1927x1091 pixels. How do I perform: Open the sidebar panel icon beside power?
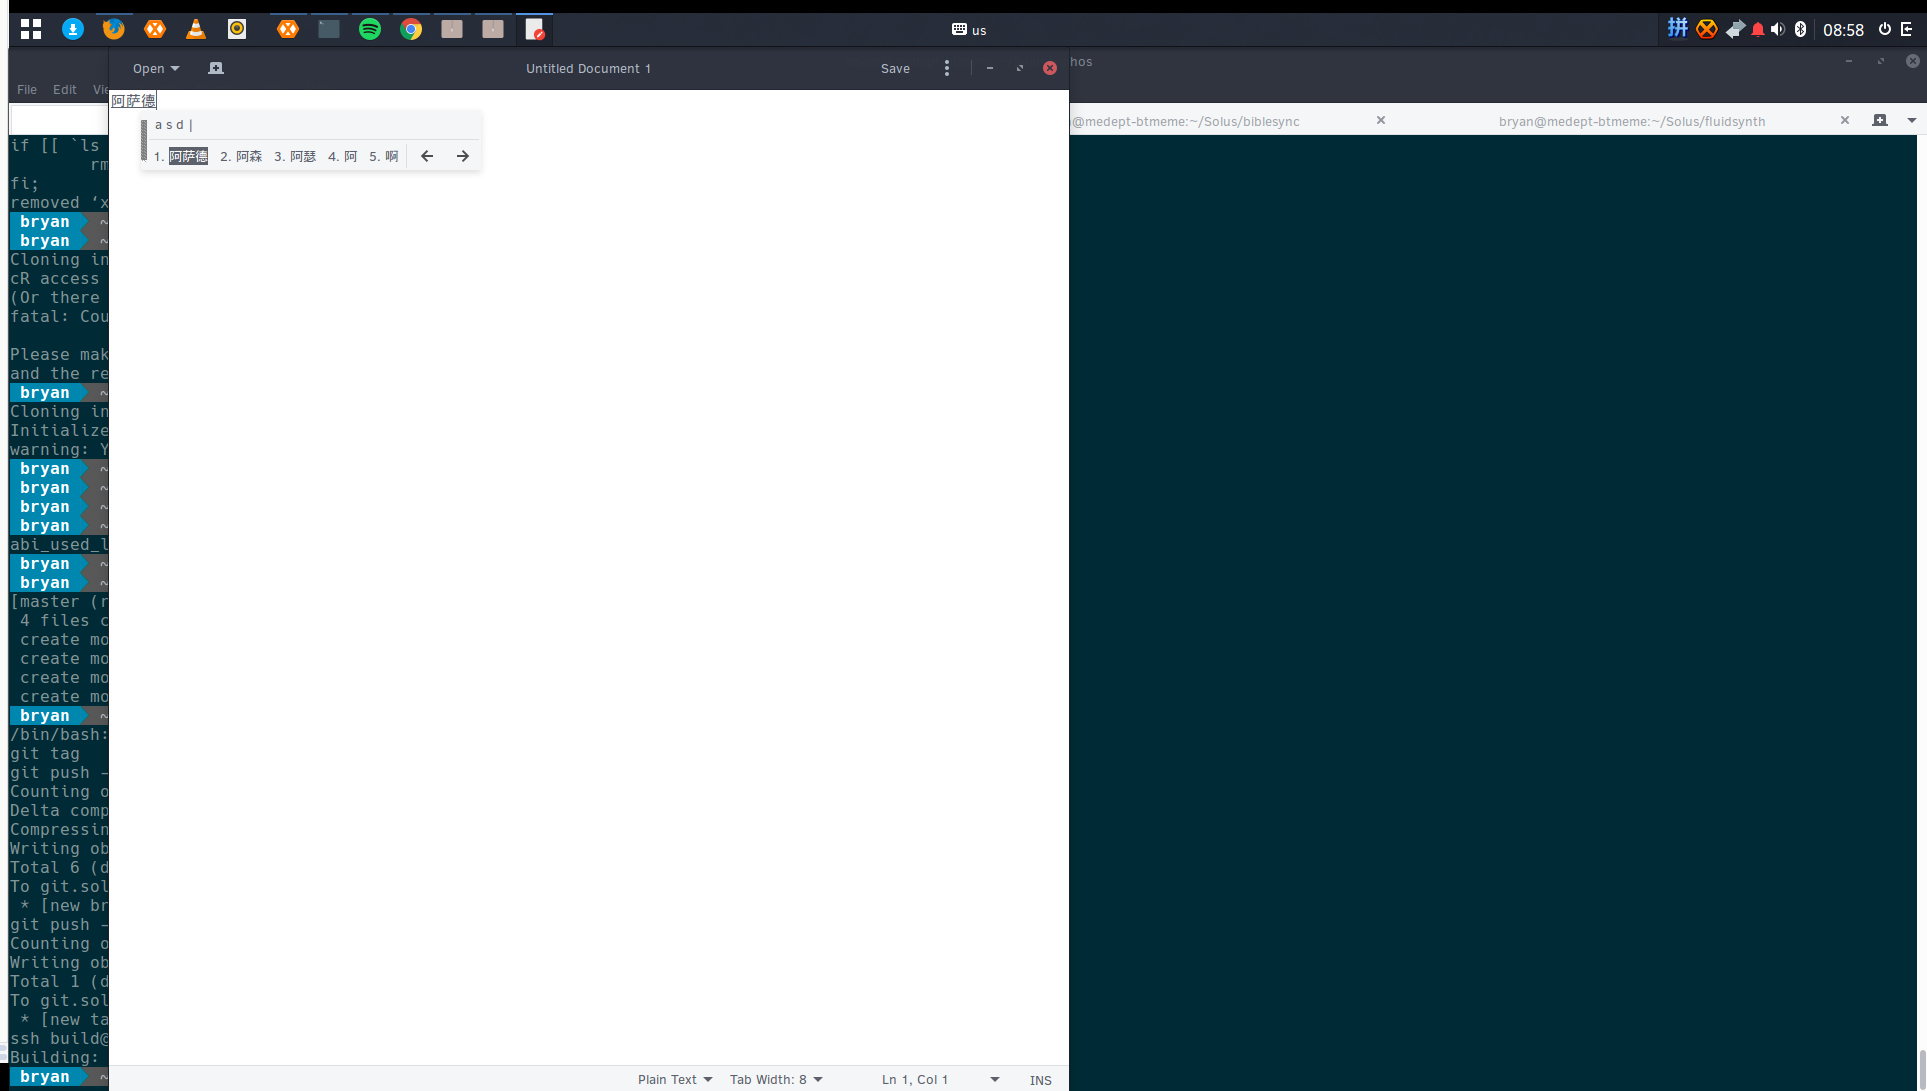click(x=1907, y=29)
